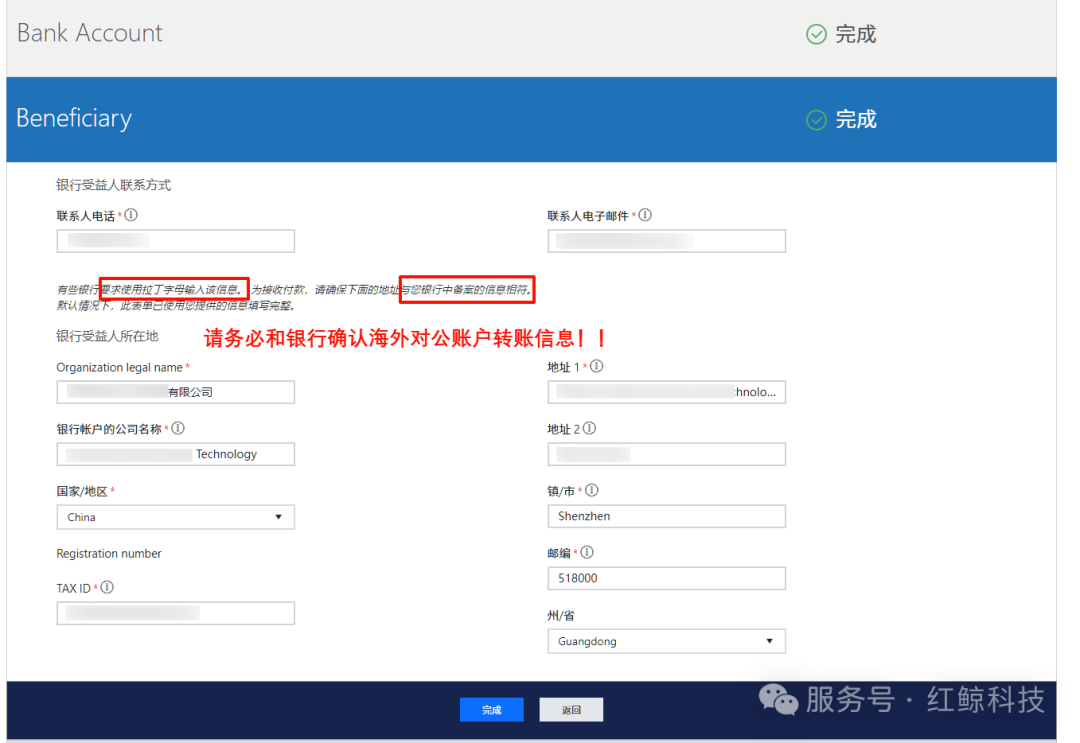Click the 银行受益人所在地 heading
The image size is (1080, 743).
[107, 336]
